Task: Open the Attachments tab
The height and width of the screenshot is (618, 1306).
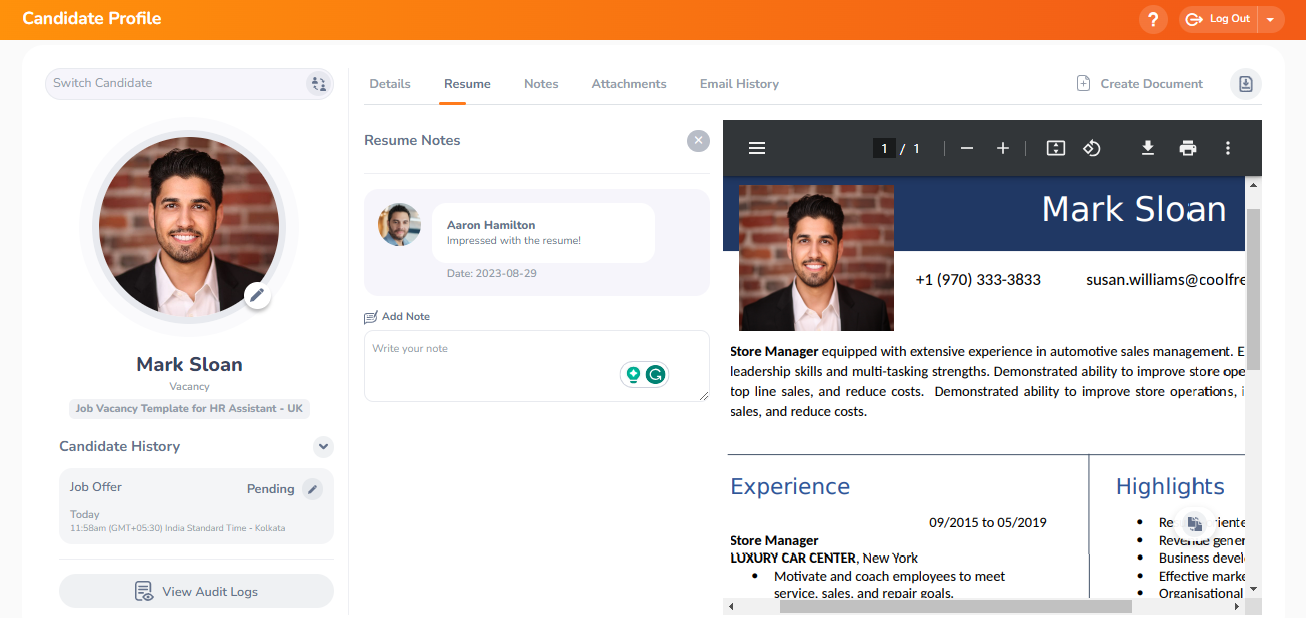Action: (x=629, y=84)
